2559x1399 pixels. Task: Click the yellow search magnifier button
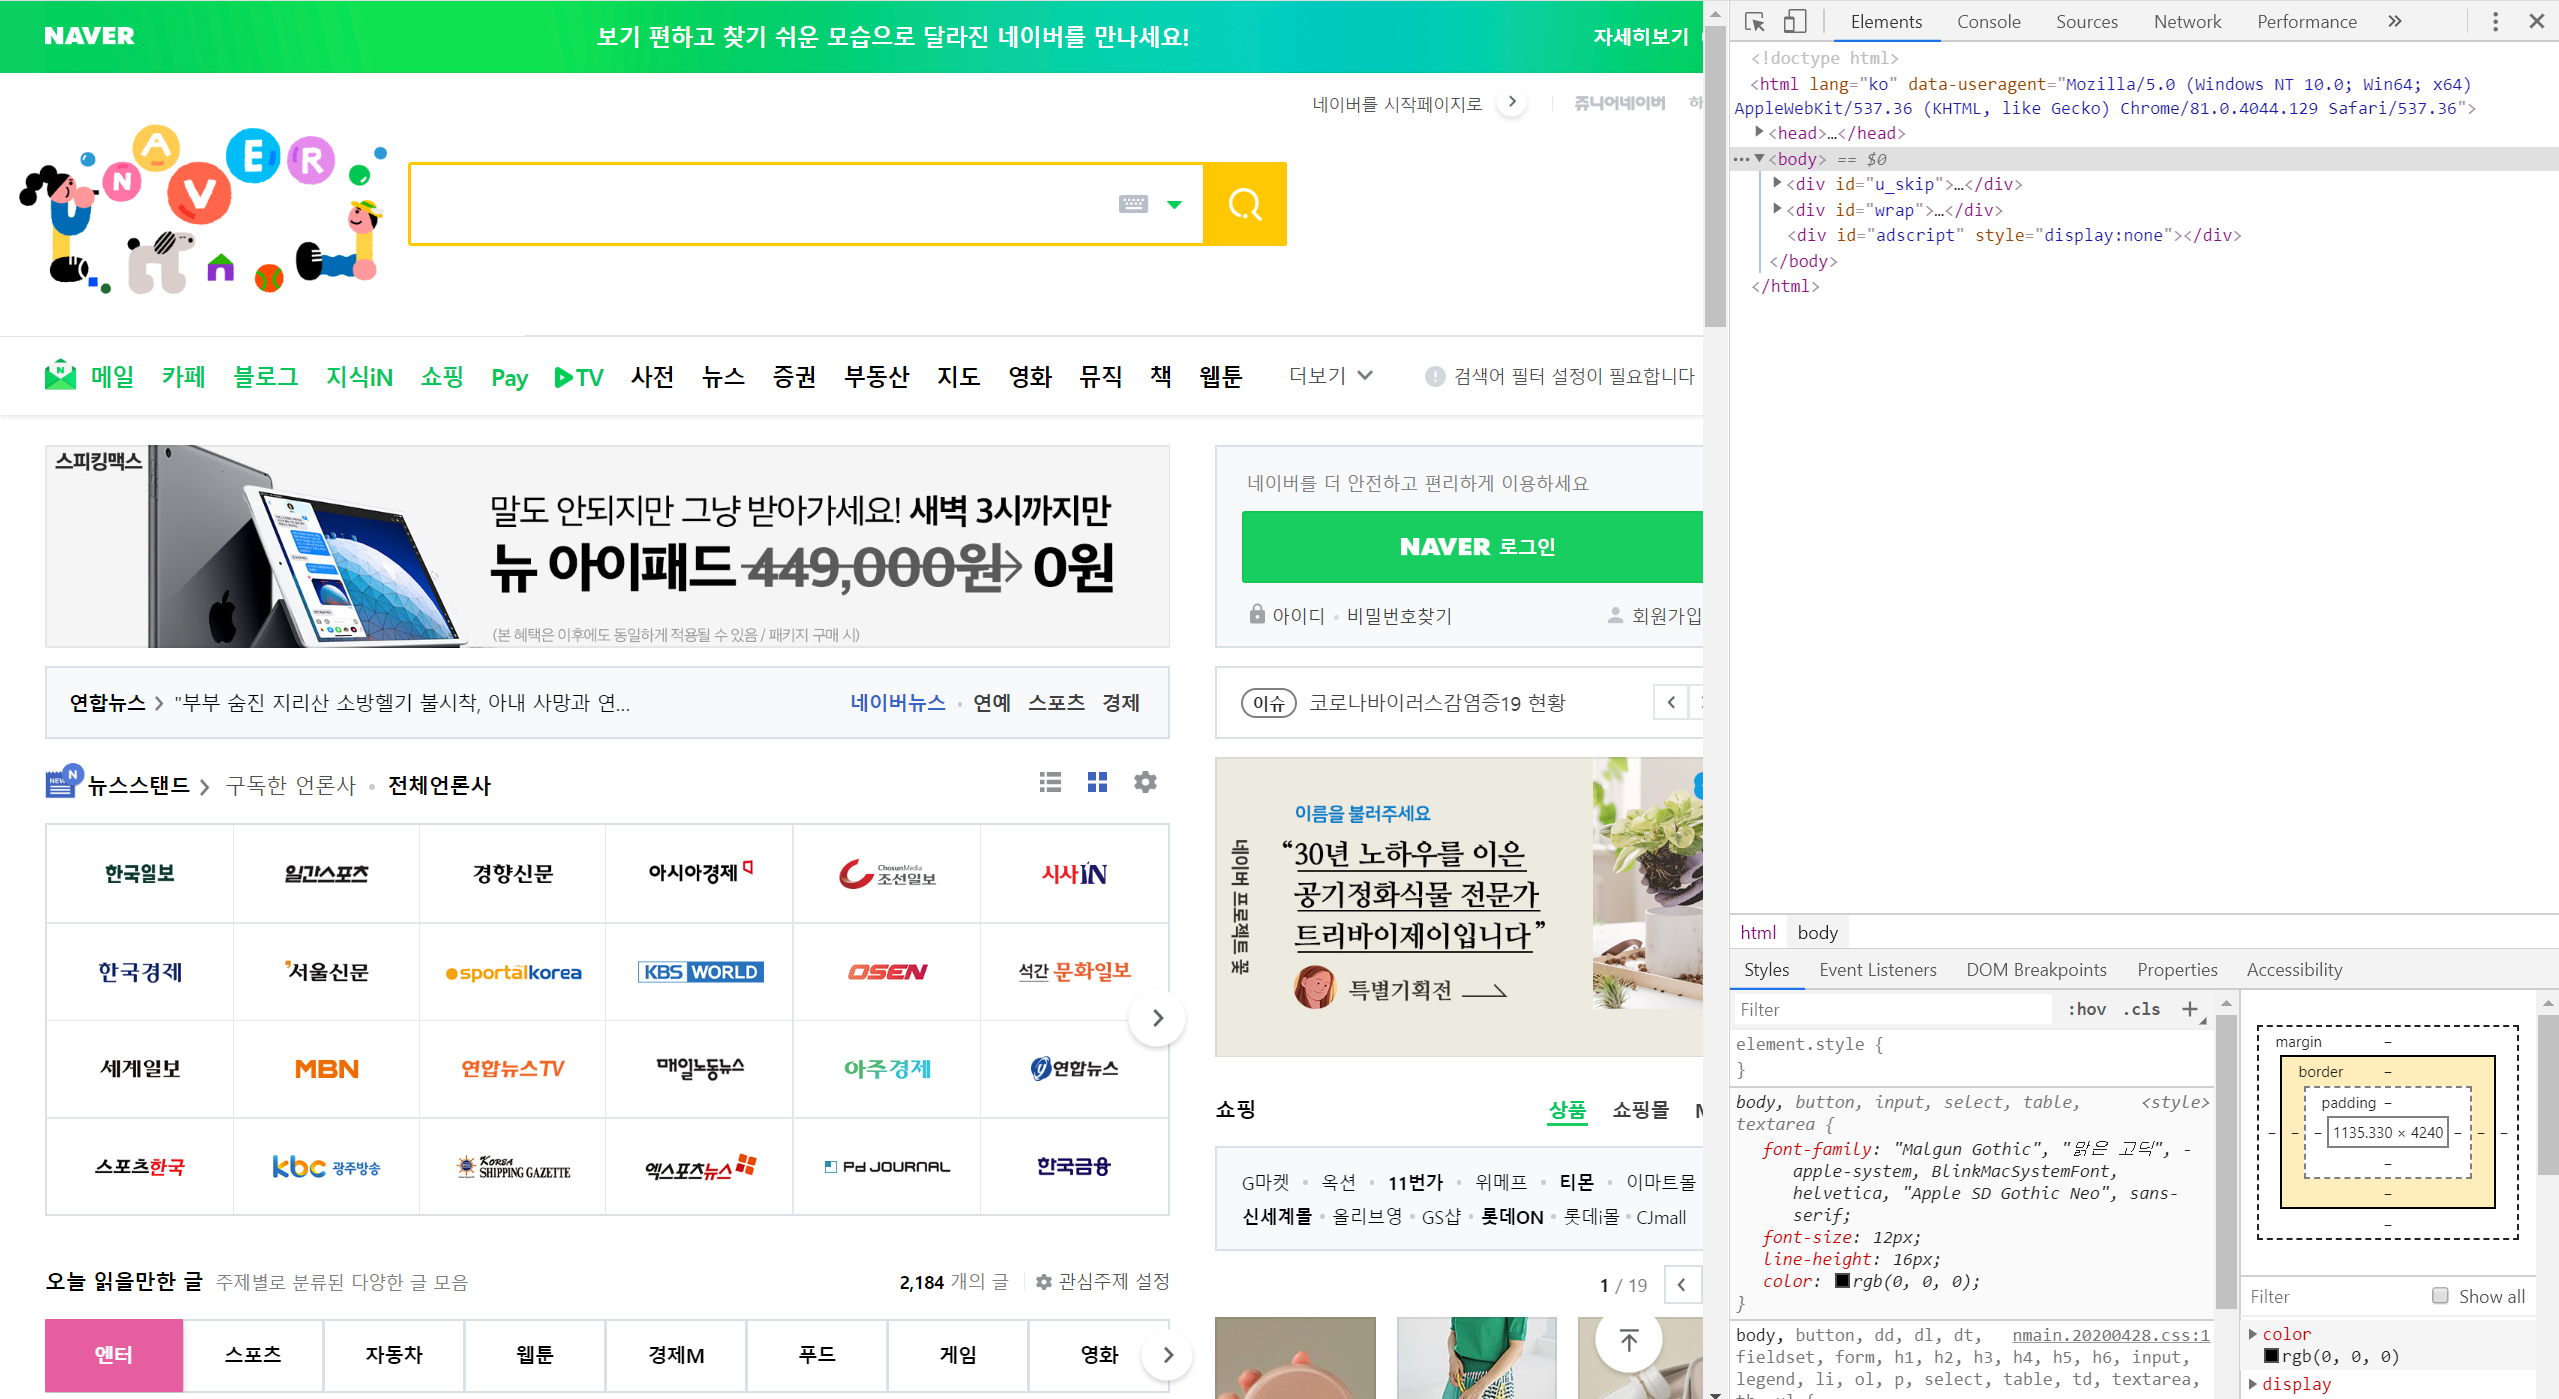point(1244,205)
